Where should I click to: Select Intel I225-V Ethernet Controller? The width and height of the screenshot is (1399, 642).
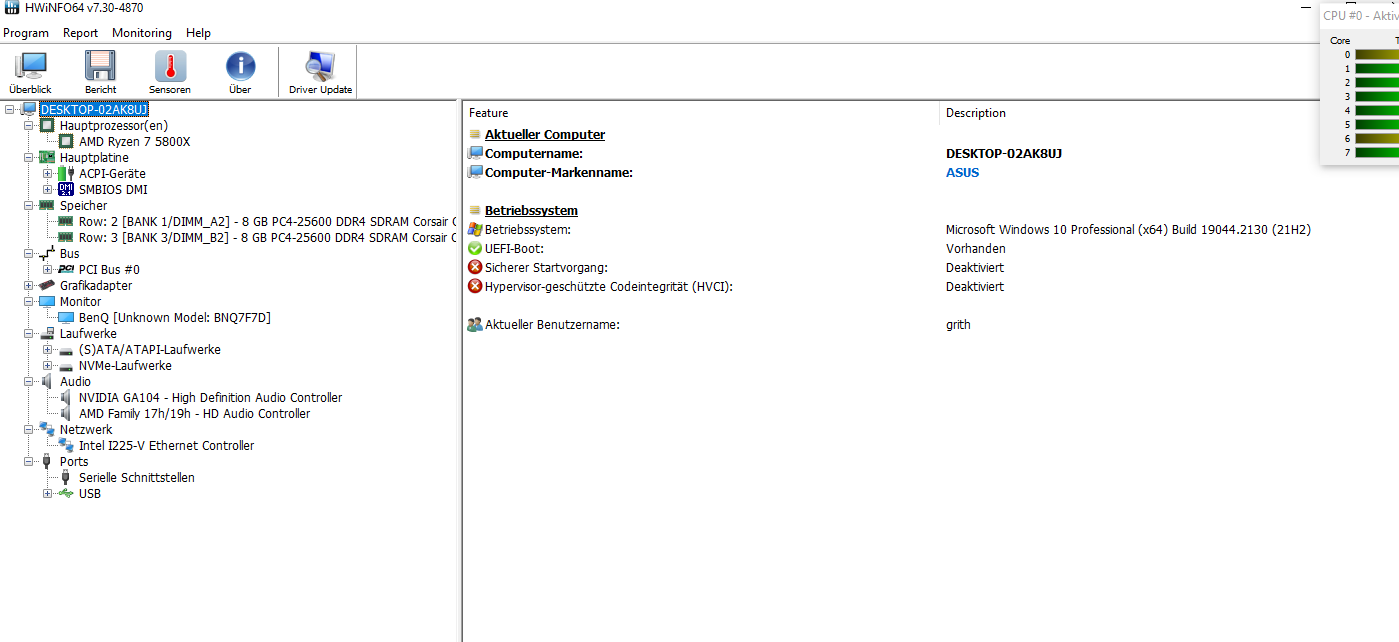166,445
